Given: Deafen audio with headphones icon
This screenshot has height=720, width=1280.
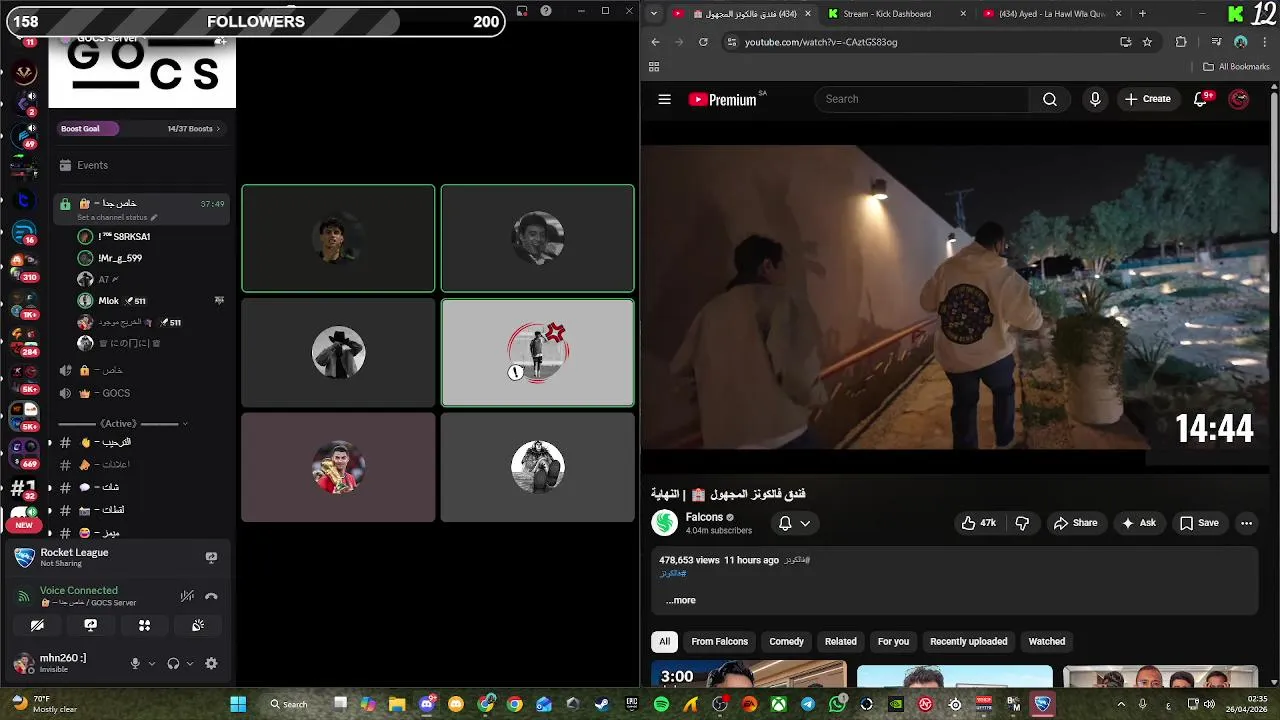Looking at the screenshot, I should 173,663.
